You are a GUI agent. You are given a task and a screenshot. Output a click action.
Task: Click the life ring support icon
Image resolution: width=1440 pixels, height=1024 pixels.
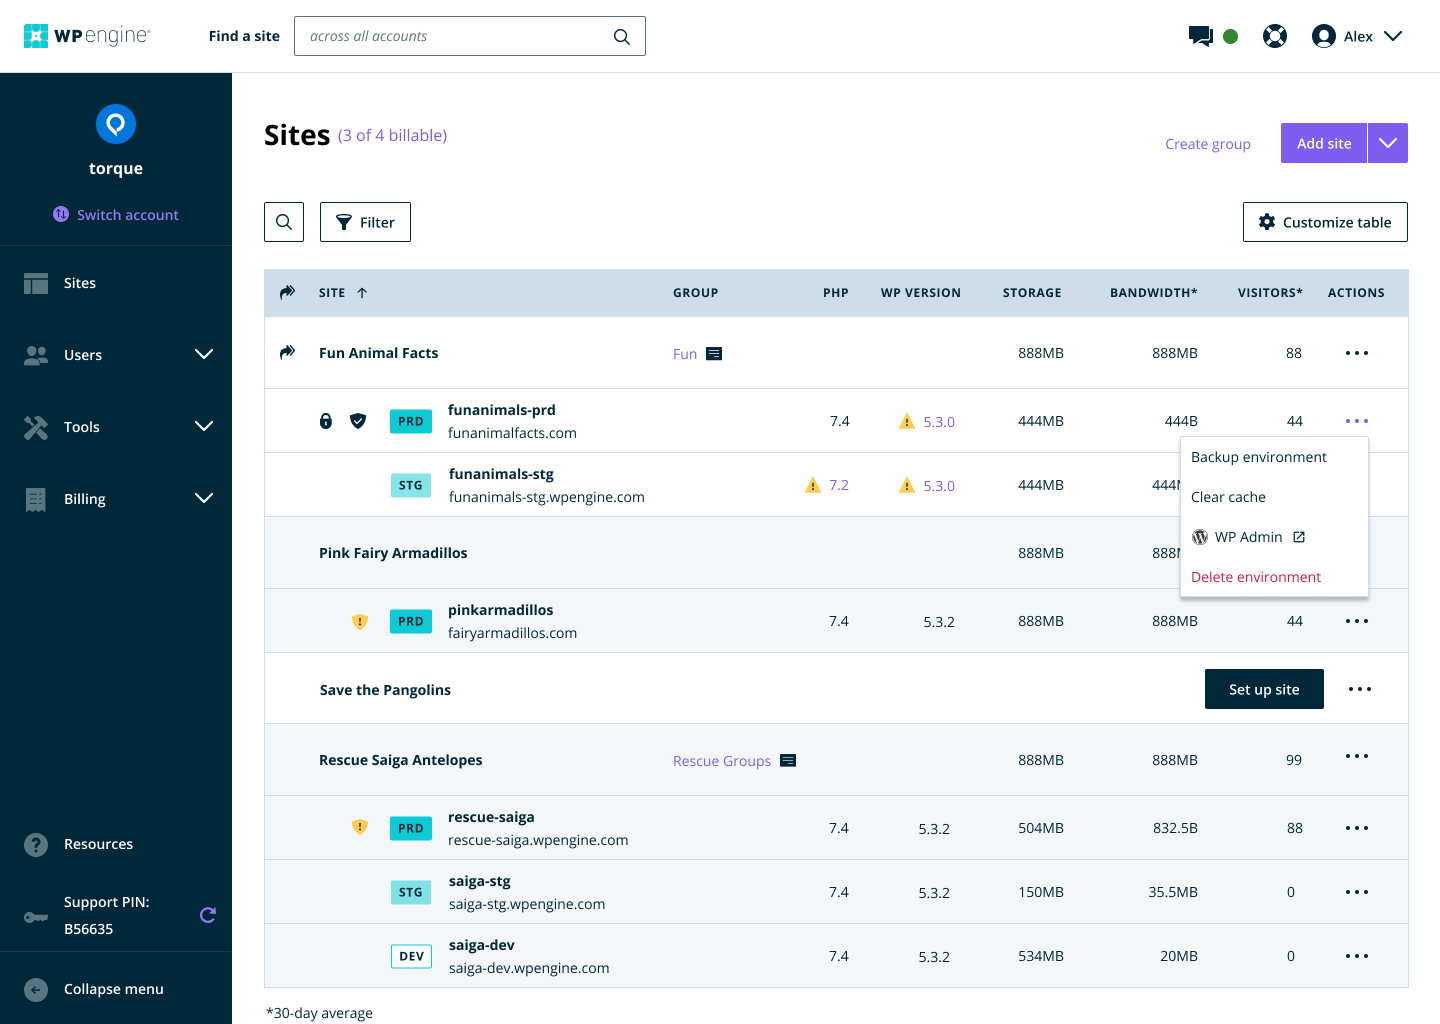tap(1275, 36)
